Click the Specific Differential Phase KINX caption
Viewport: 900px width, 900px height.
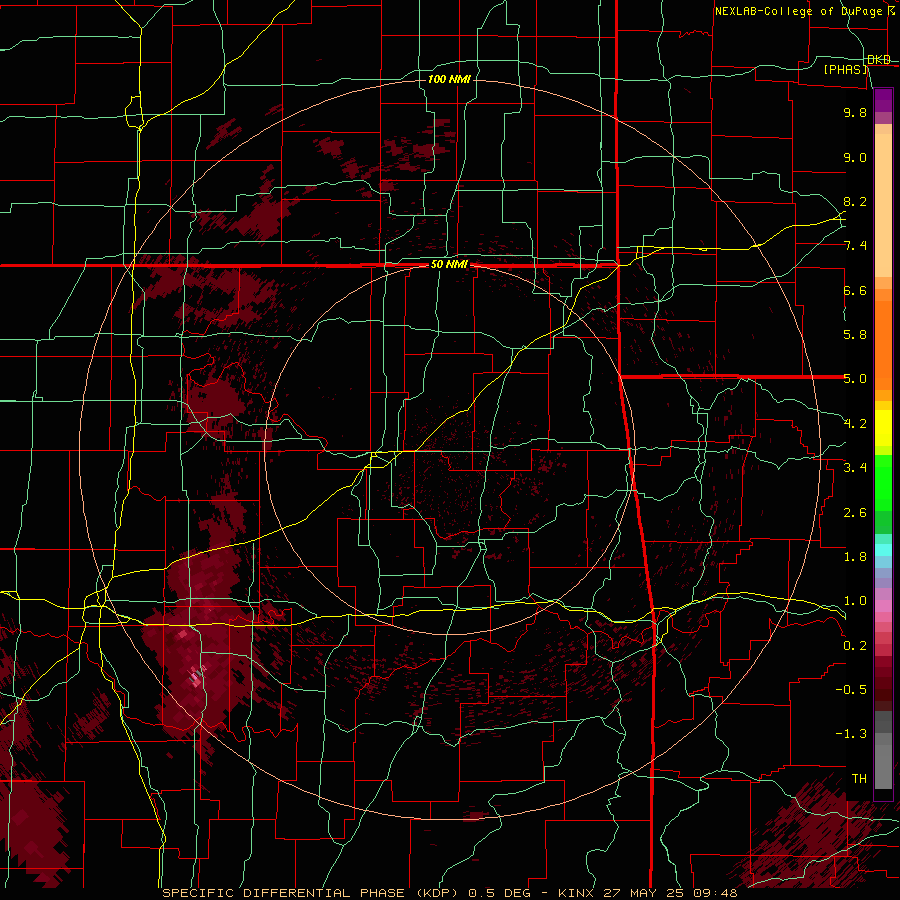click(x=449, y=893)
